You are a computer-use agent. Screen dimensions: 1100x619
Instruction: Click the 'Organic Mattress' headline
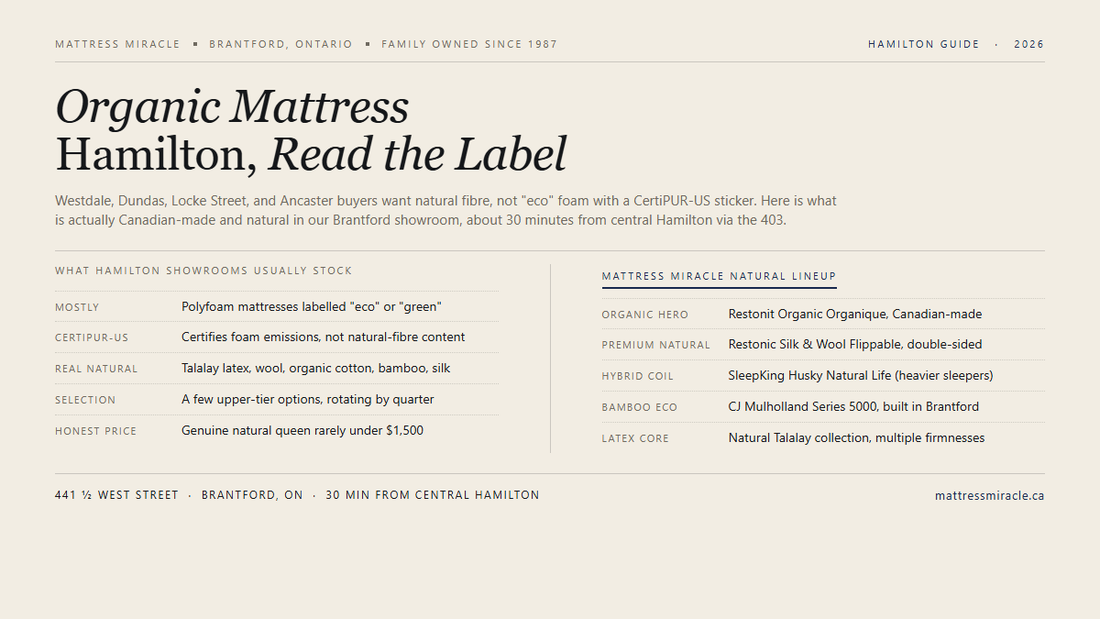(232, 107)
